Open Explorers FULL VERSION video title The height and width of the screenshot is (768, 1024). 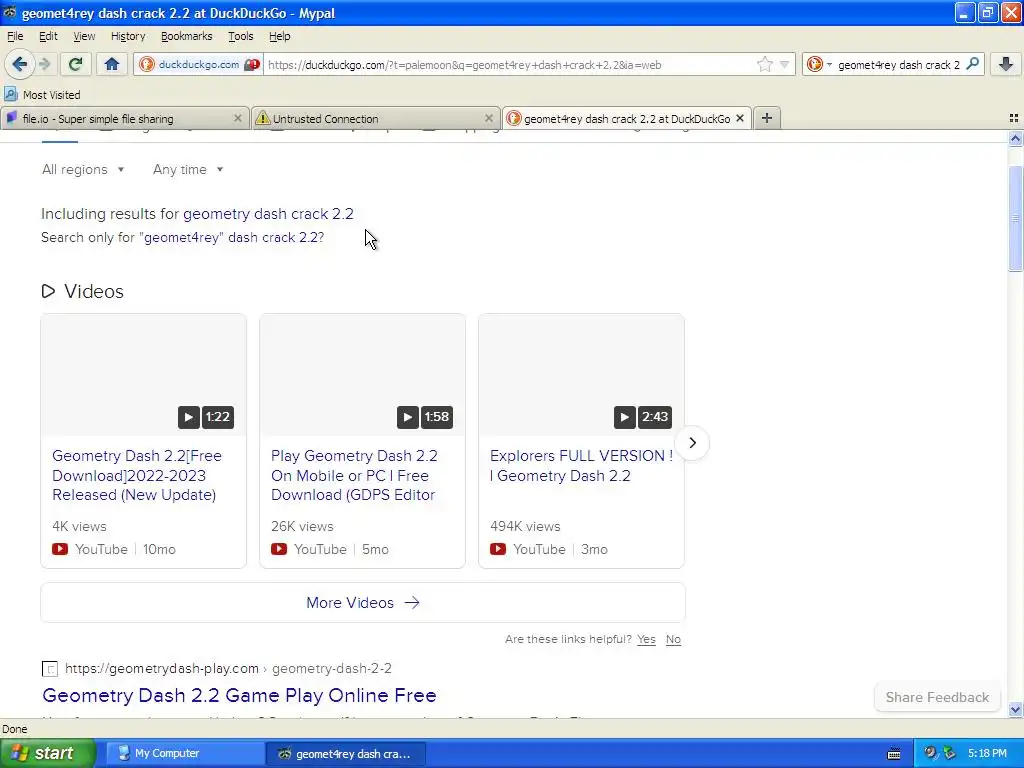[x=581, y=466]
